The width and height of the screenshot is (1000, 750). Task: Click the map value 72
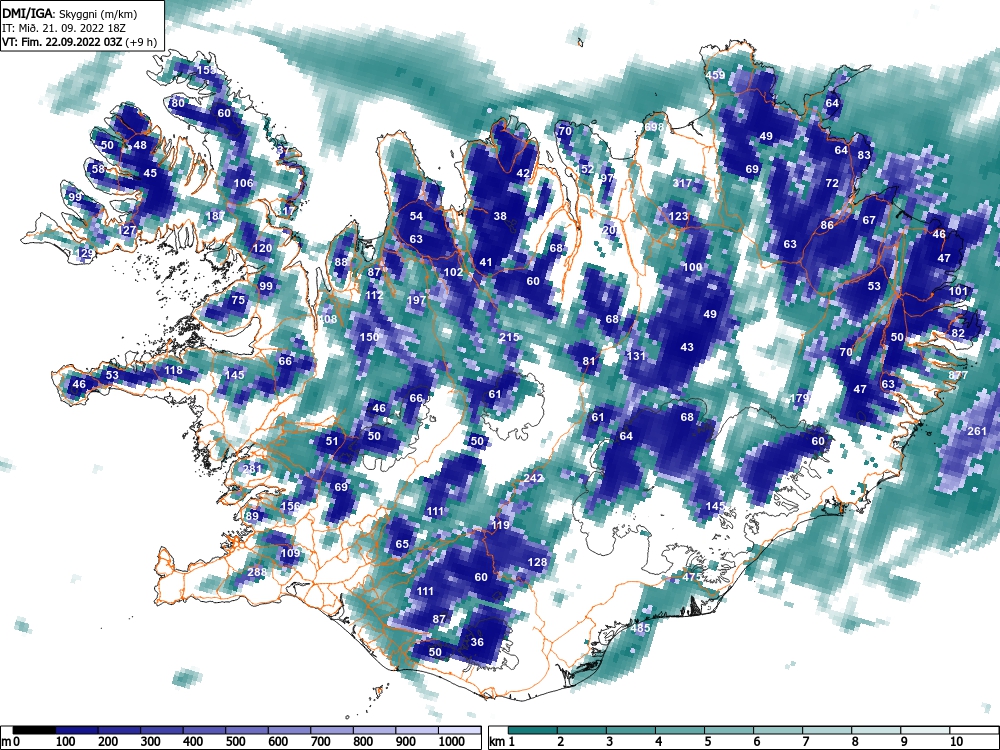click(832, 182)
